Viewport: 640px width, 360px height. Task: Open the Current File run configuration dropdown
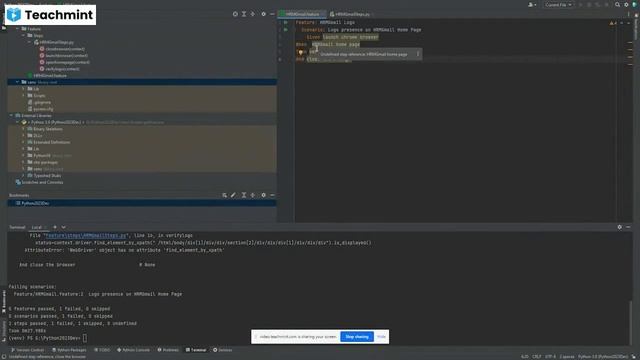pyautogui.click(x=558, y=4)
